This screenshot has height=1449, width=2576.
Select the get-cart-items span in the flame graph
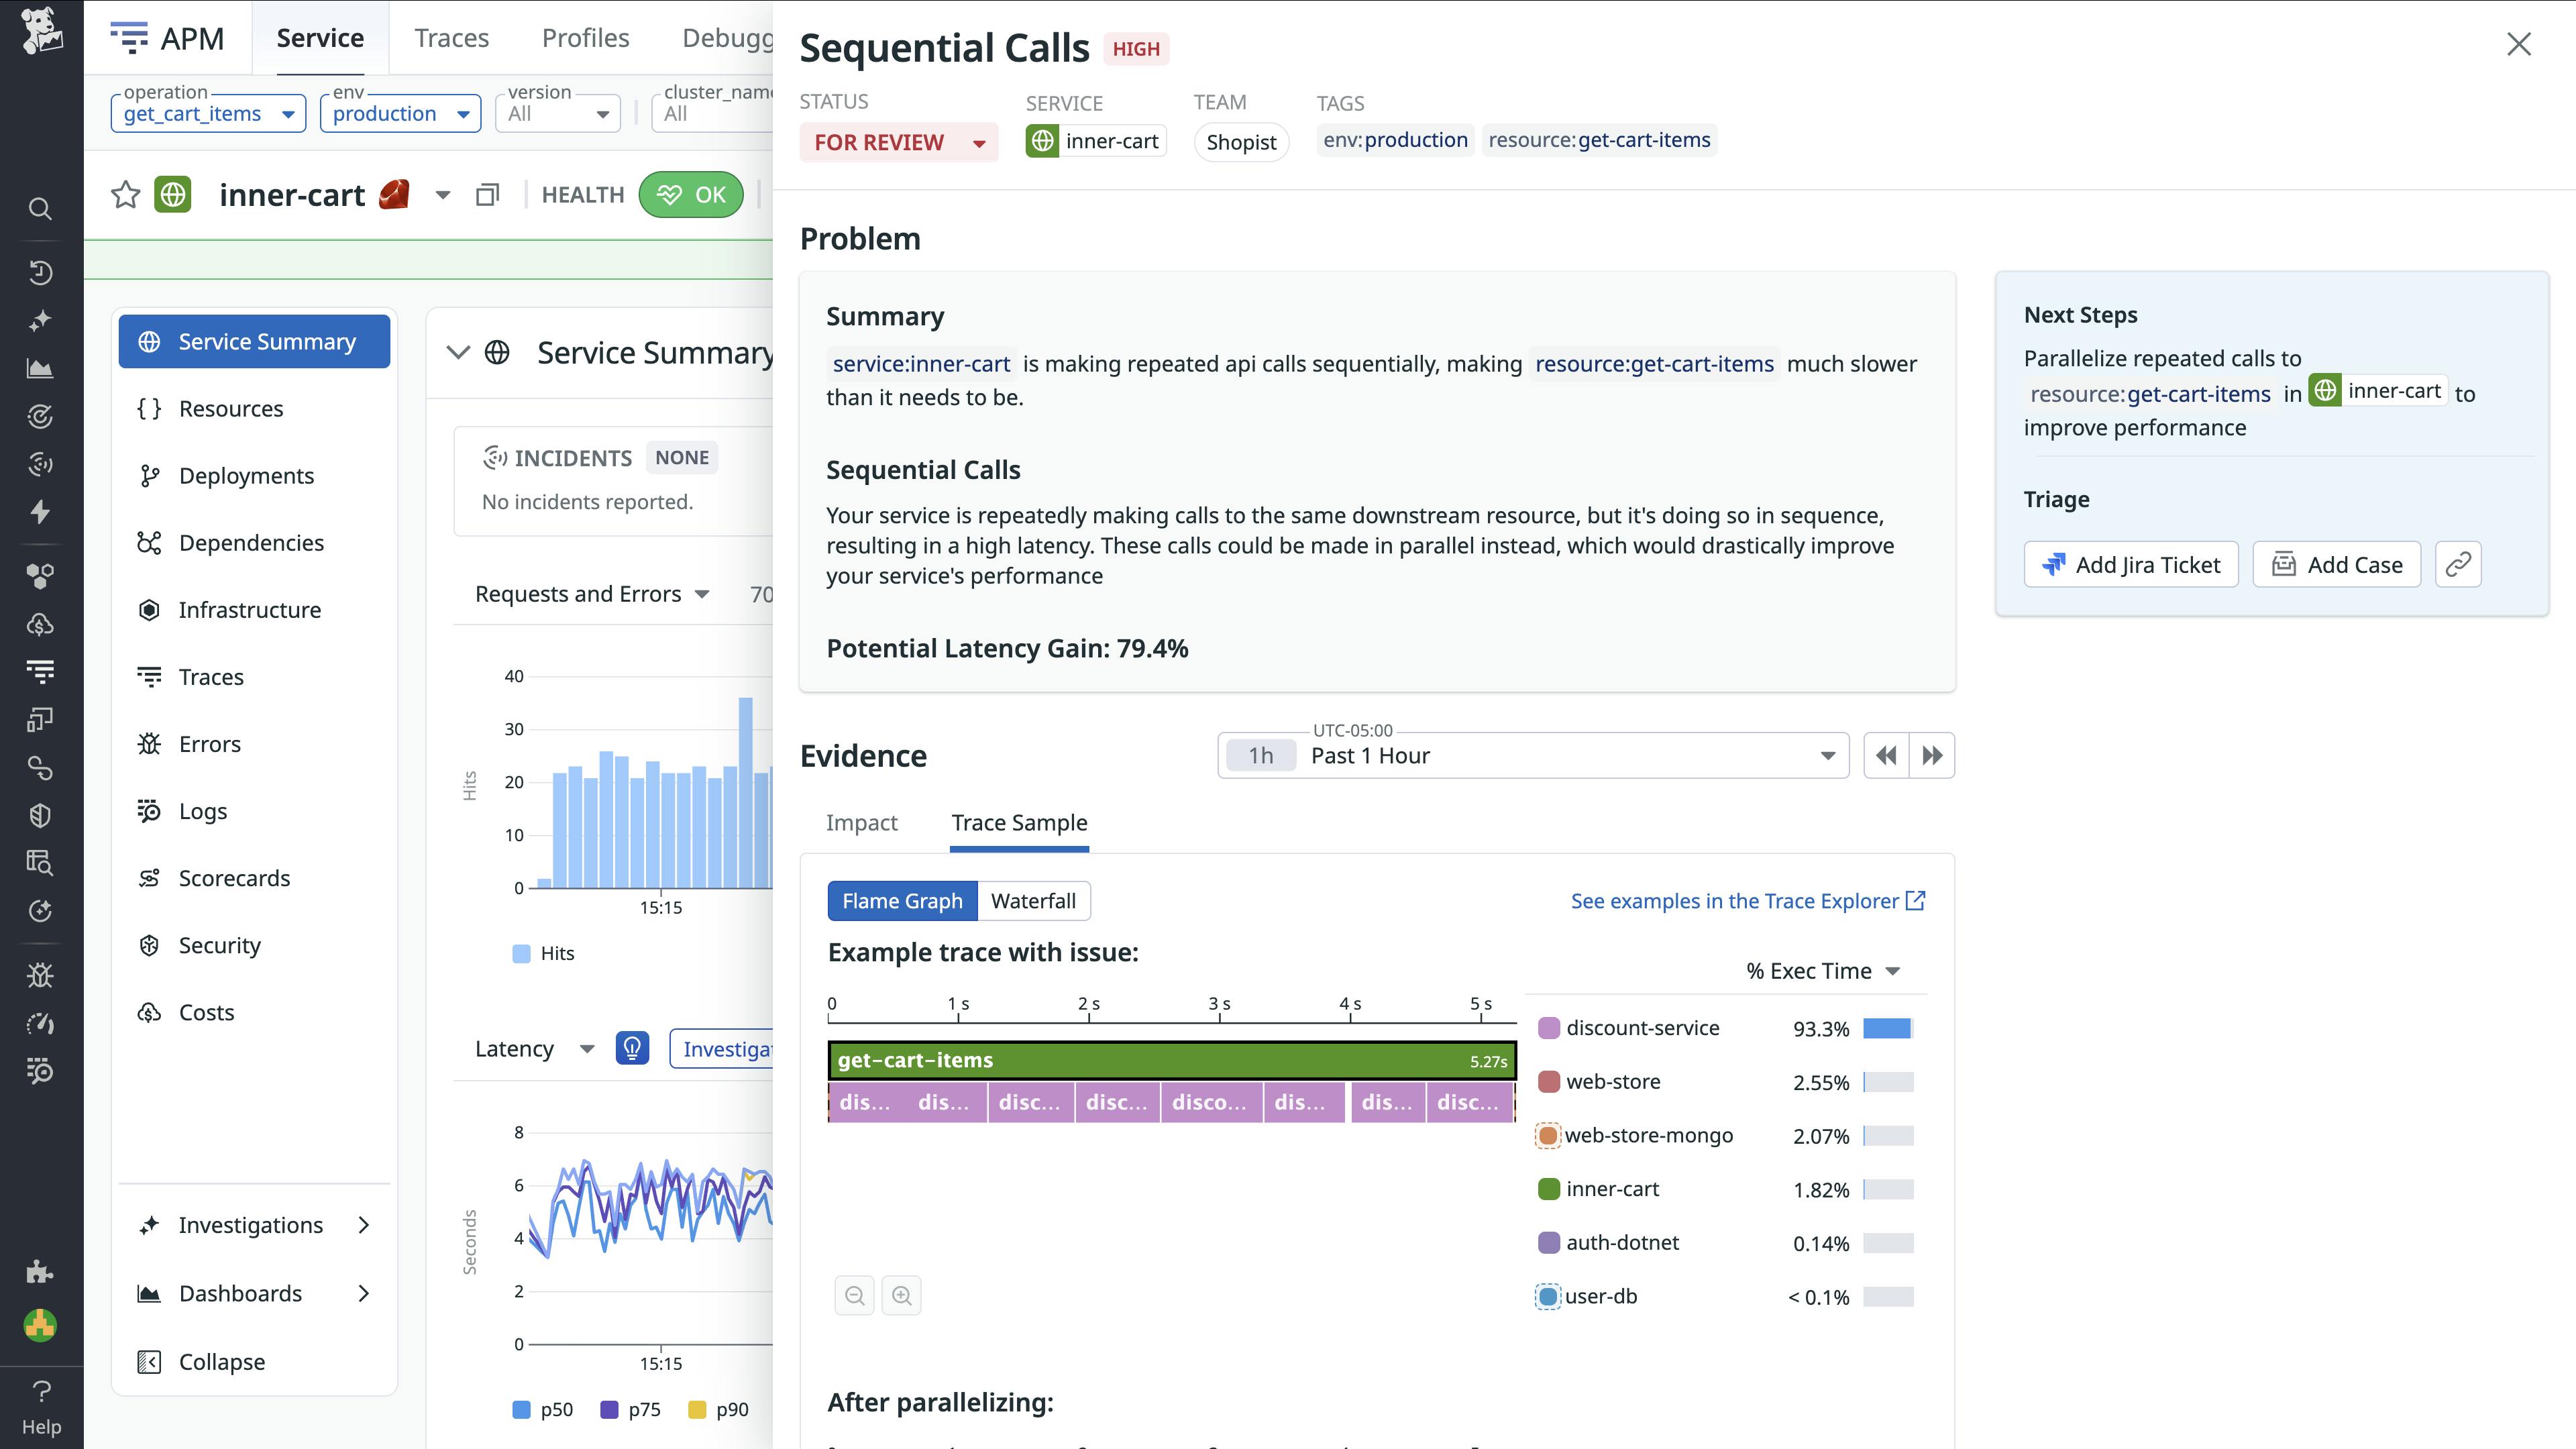[1170, 1060]
